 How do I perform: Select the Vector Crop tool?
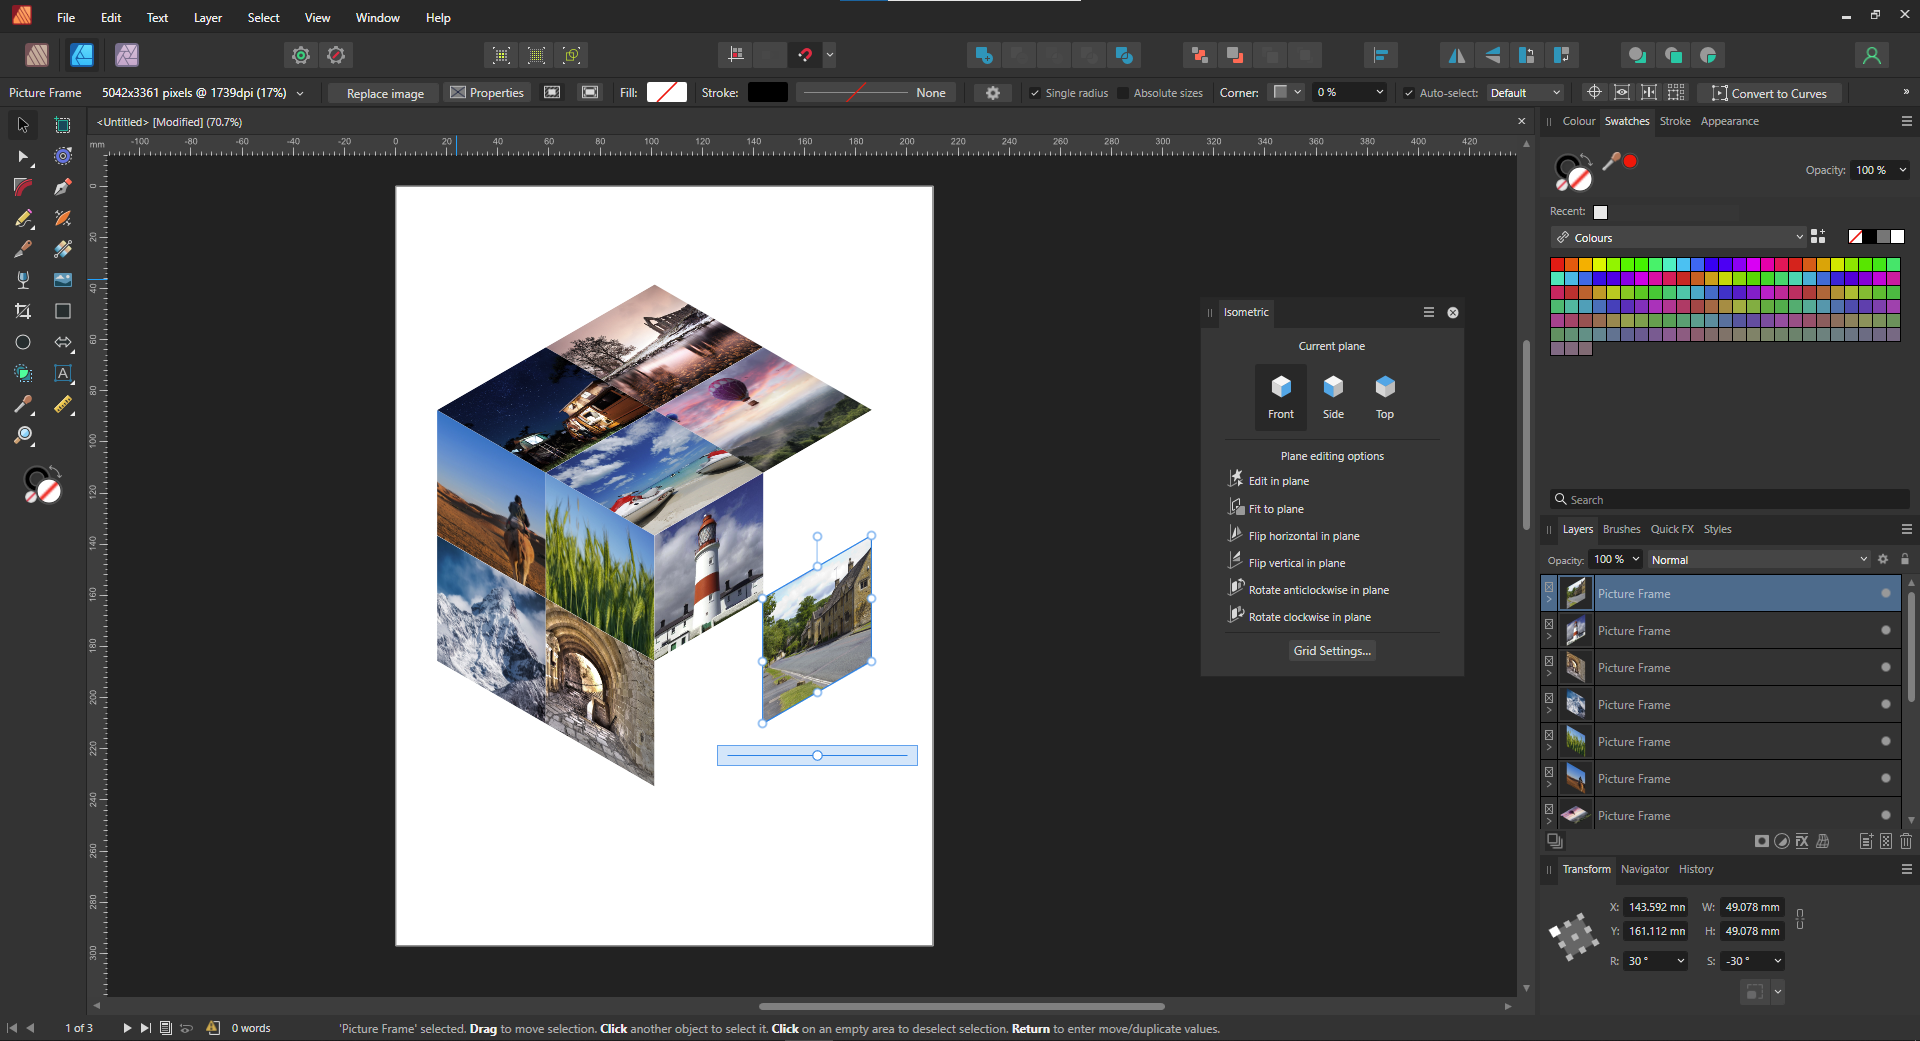pyautogui.click(x=23, y=311)
